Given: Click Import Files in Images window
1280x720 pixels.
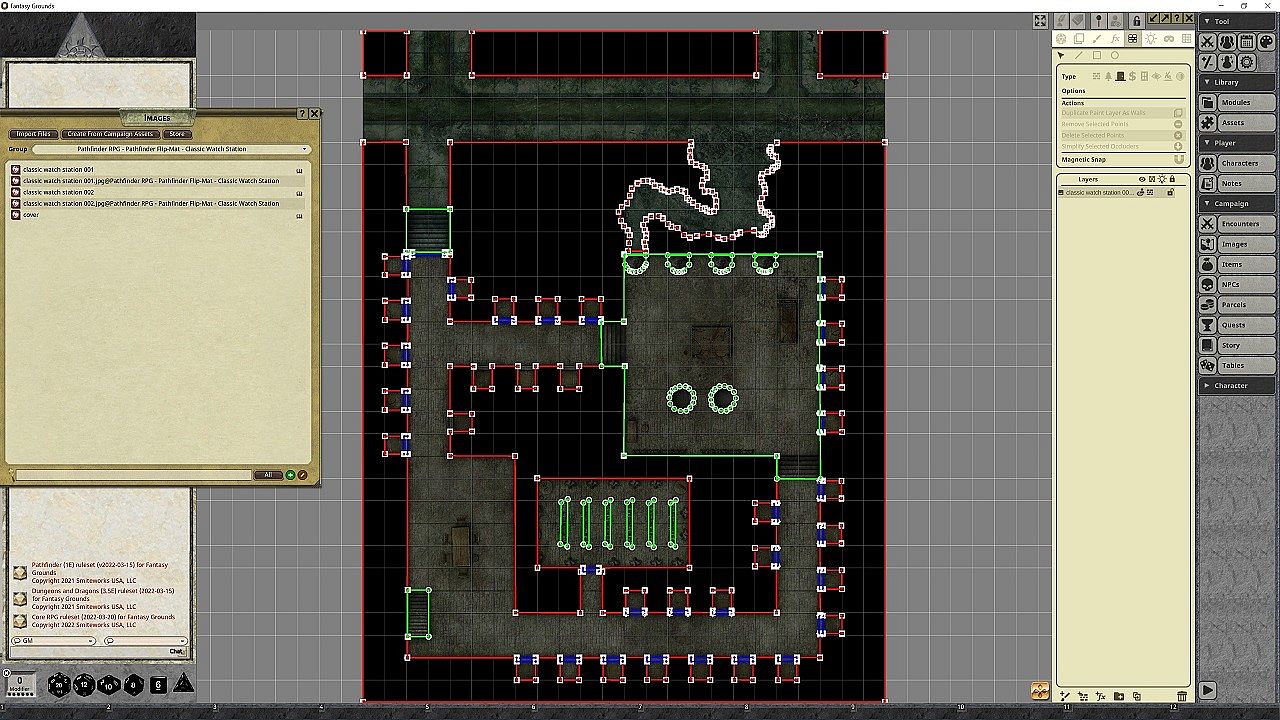Looking at the screenshot, I should (33, 134).
